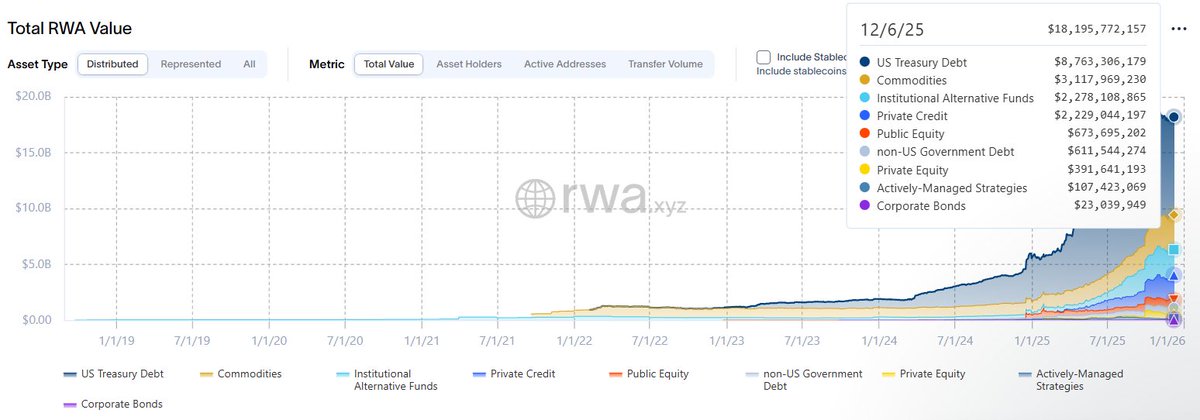
Task: Click the Total RWA Value heading
Action: pos(70,28)
